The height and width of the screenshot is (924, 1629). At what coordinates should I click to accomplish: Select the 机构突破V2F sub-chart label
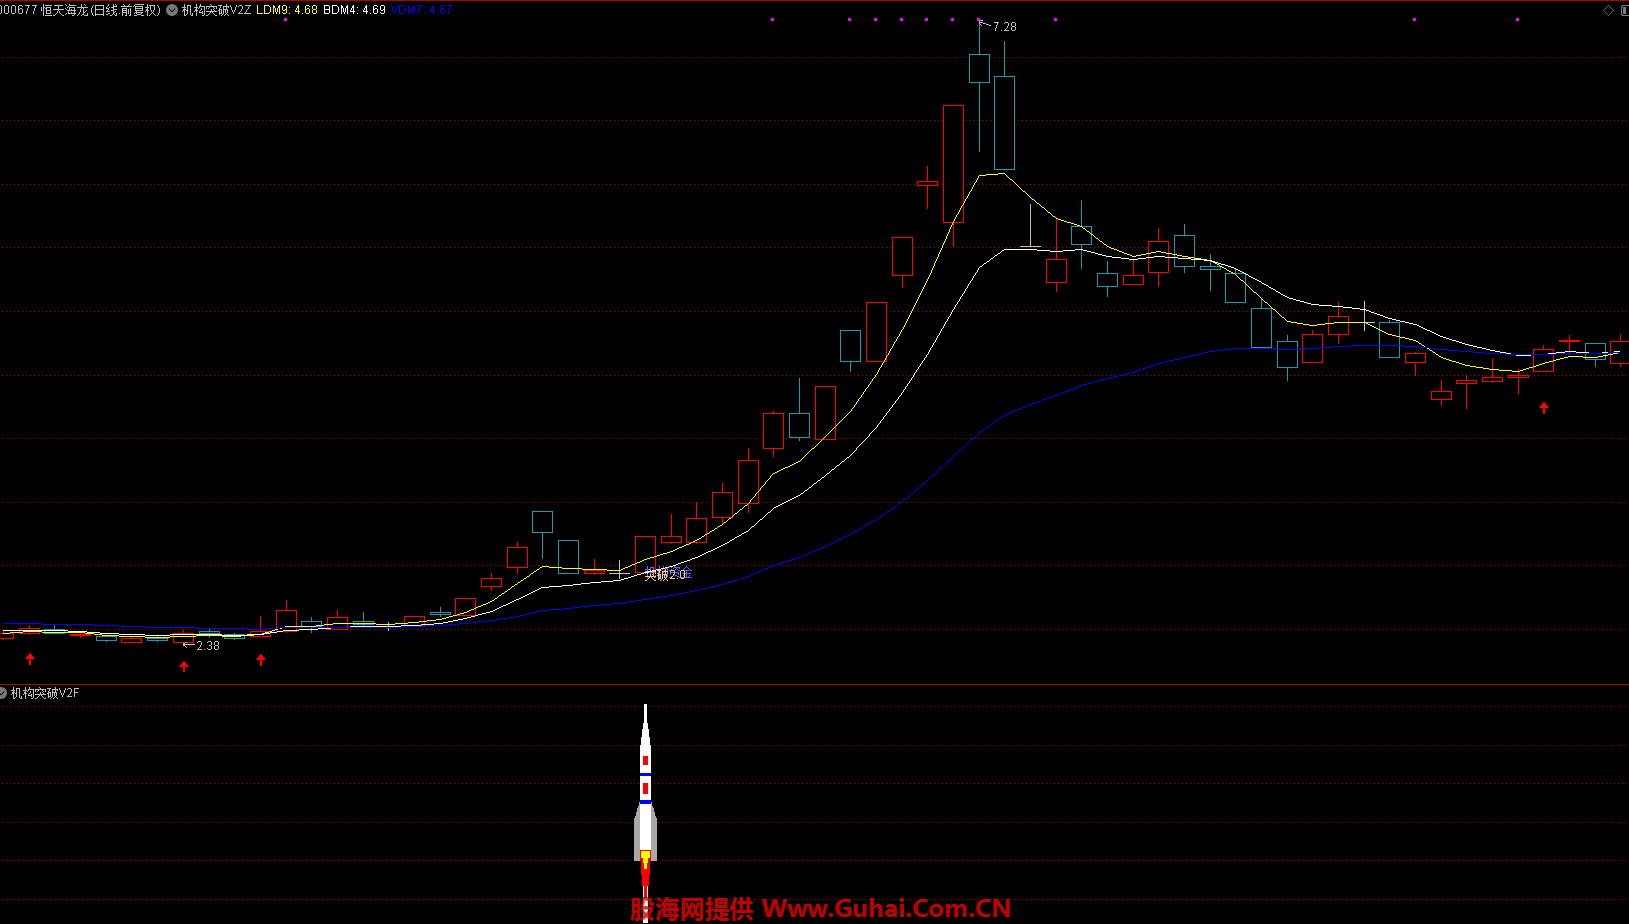click(x=45, y=693)
